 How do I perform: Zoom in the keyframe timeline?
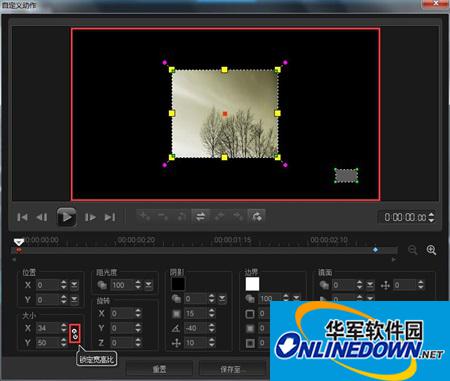click(431, 250)
